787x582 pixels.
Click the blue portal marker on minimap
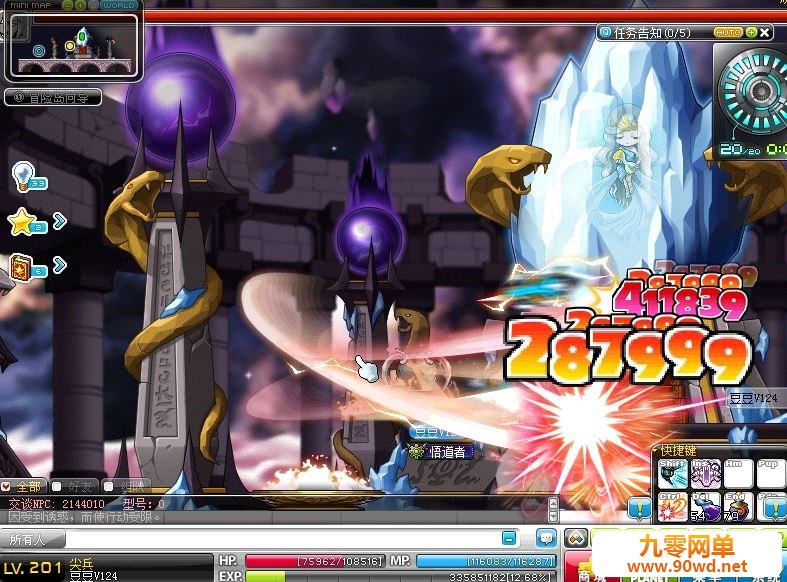[x=39, y=51]
